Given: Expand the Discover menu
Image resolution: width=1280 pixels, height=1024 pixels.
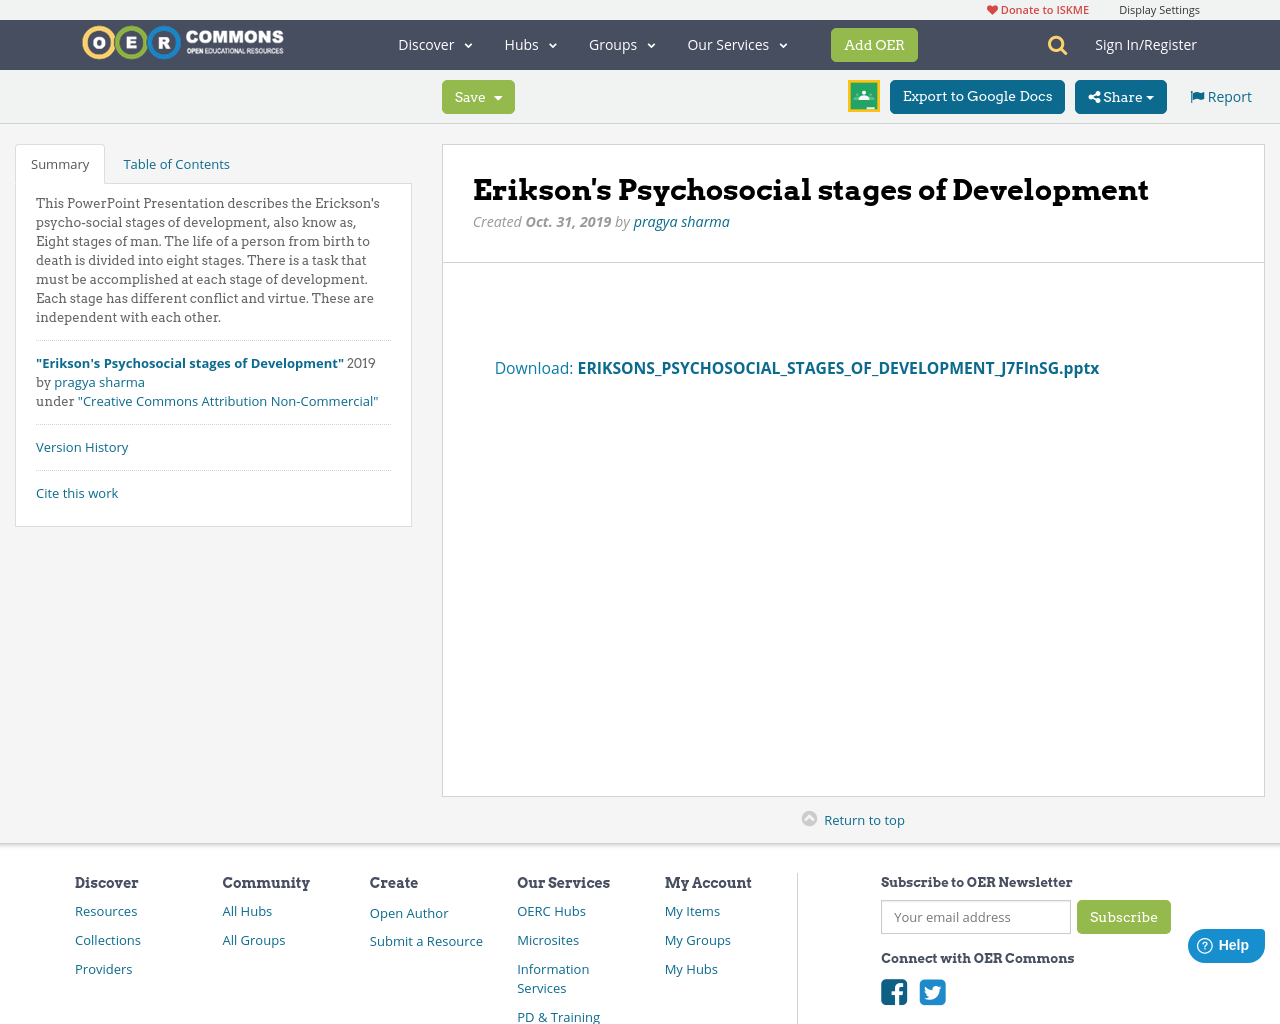Looking at the screenshot, I should (x=435, y=45).
